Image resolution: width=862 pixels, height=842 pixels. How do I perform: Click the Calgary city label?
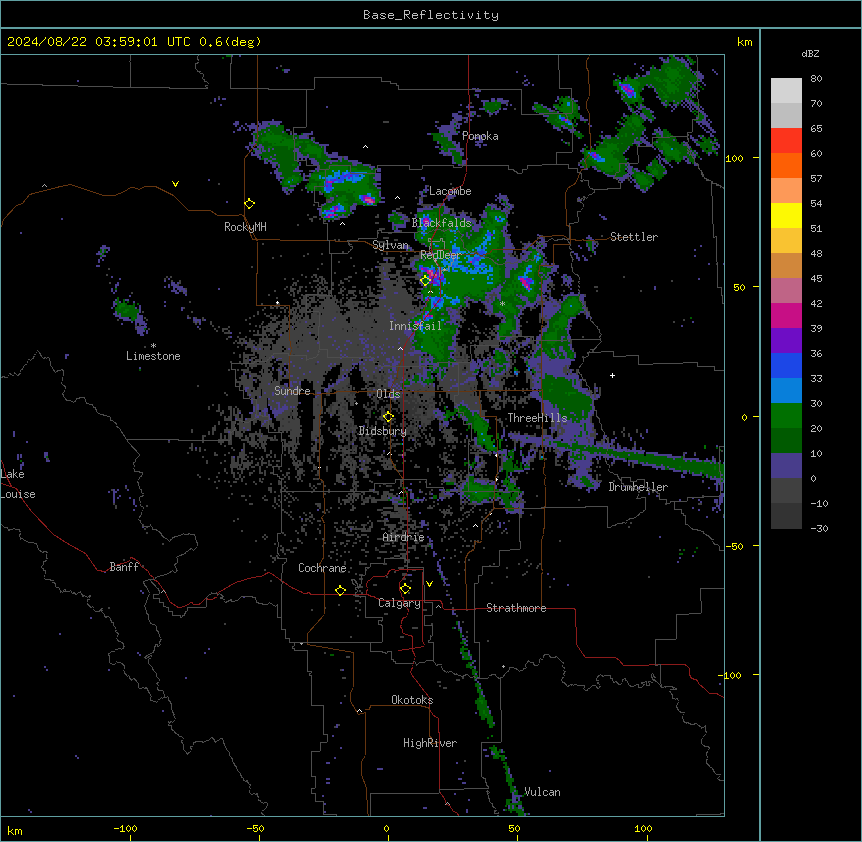399,603
